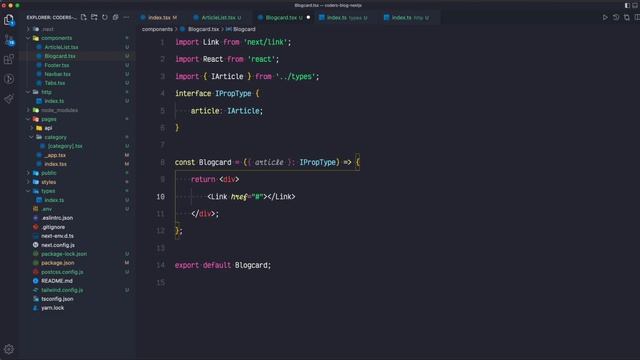
Task: Open Footer.tsx in the file tree
Action: click(57, 65)
